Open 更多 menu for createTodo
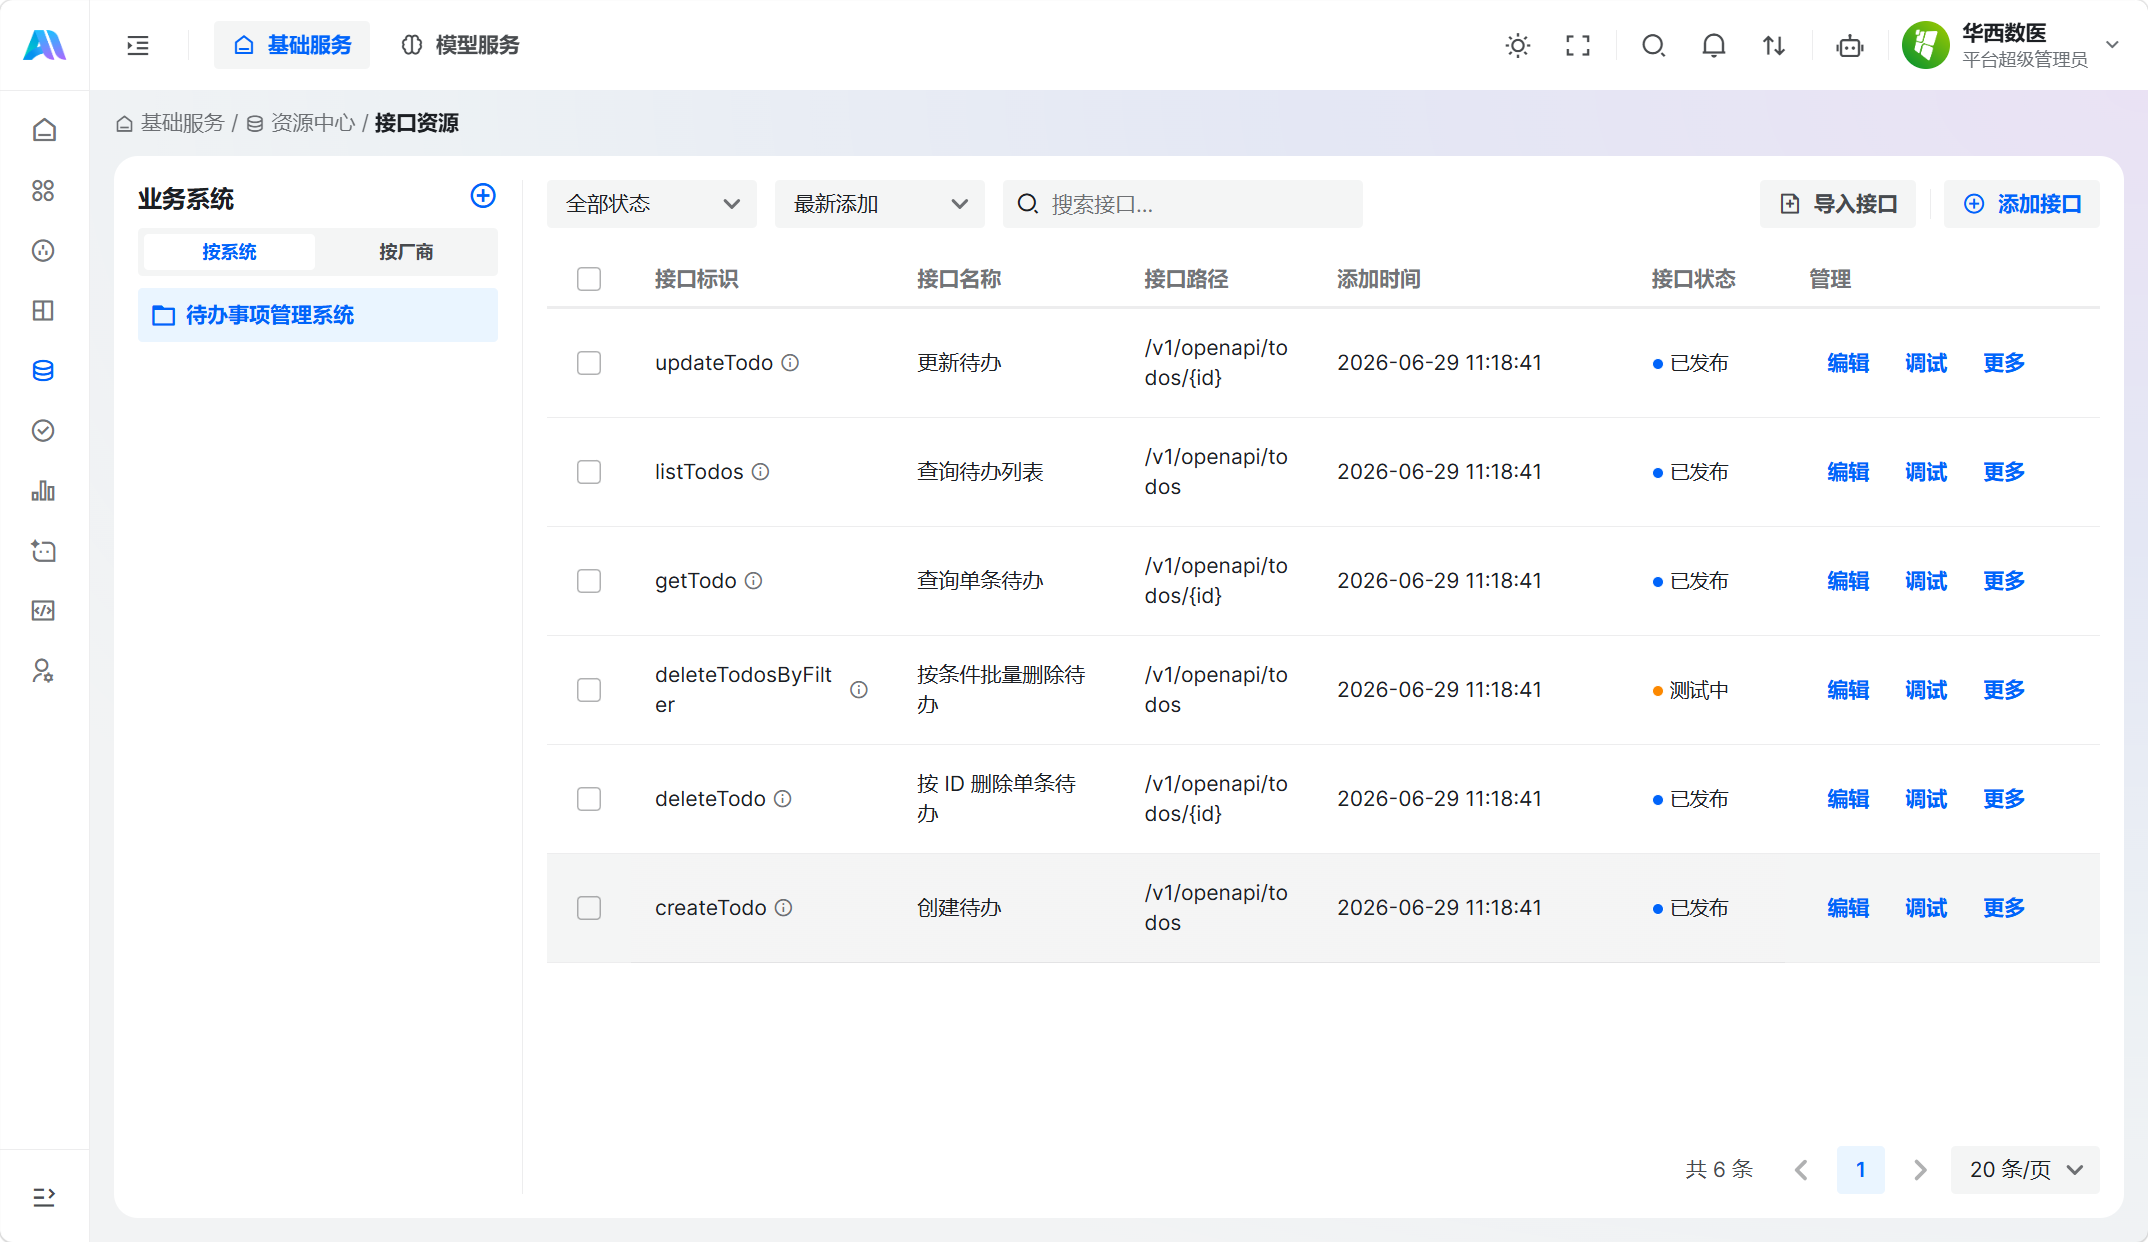Screen dimensions: 2148x1242 (x=2004, y=908)
